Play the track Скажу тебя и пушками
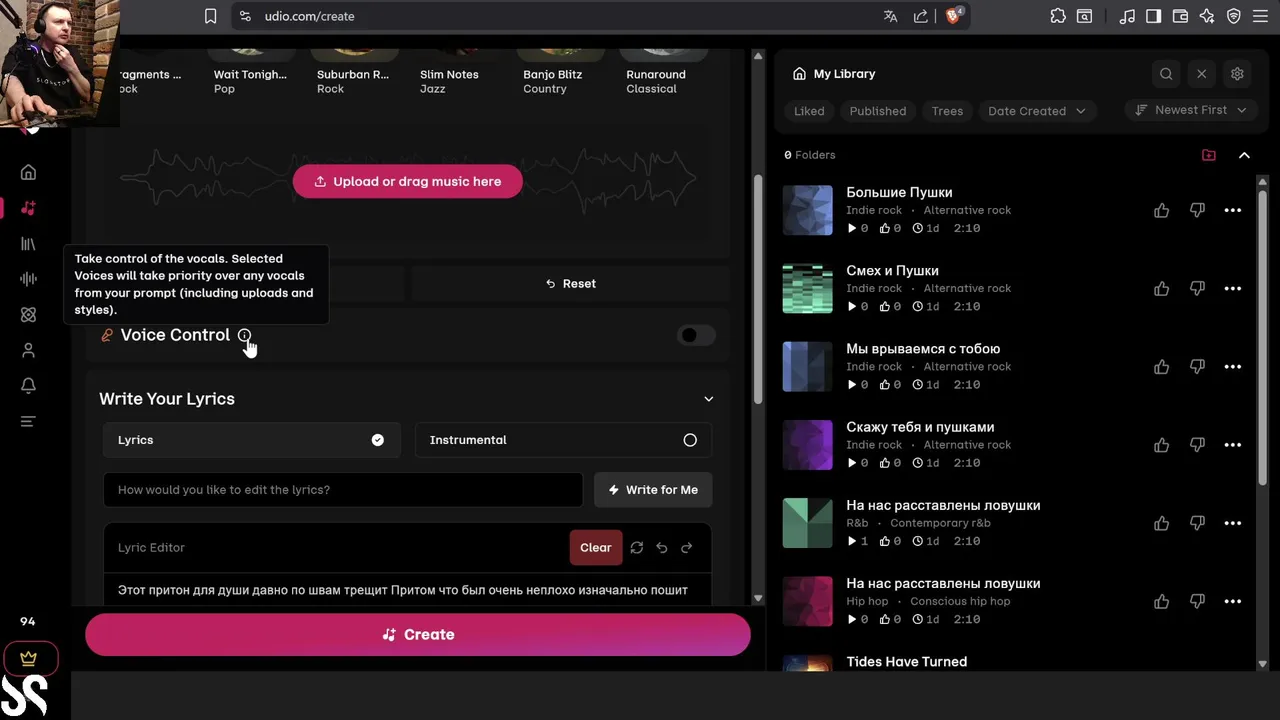1280x720 pixels. coord(852,463)
